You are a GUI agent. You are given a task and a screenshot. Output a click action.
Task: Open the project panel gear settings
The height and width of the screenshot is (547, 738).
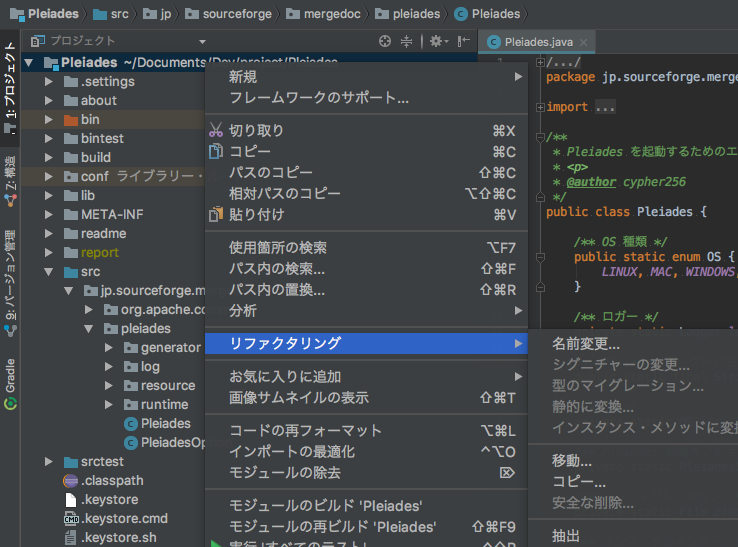pos(438,41)
